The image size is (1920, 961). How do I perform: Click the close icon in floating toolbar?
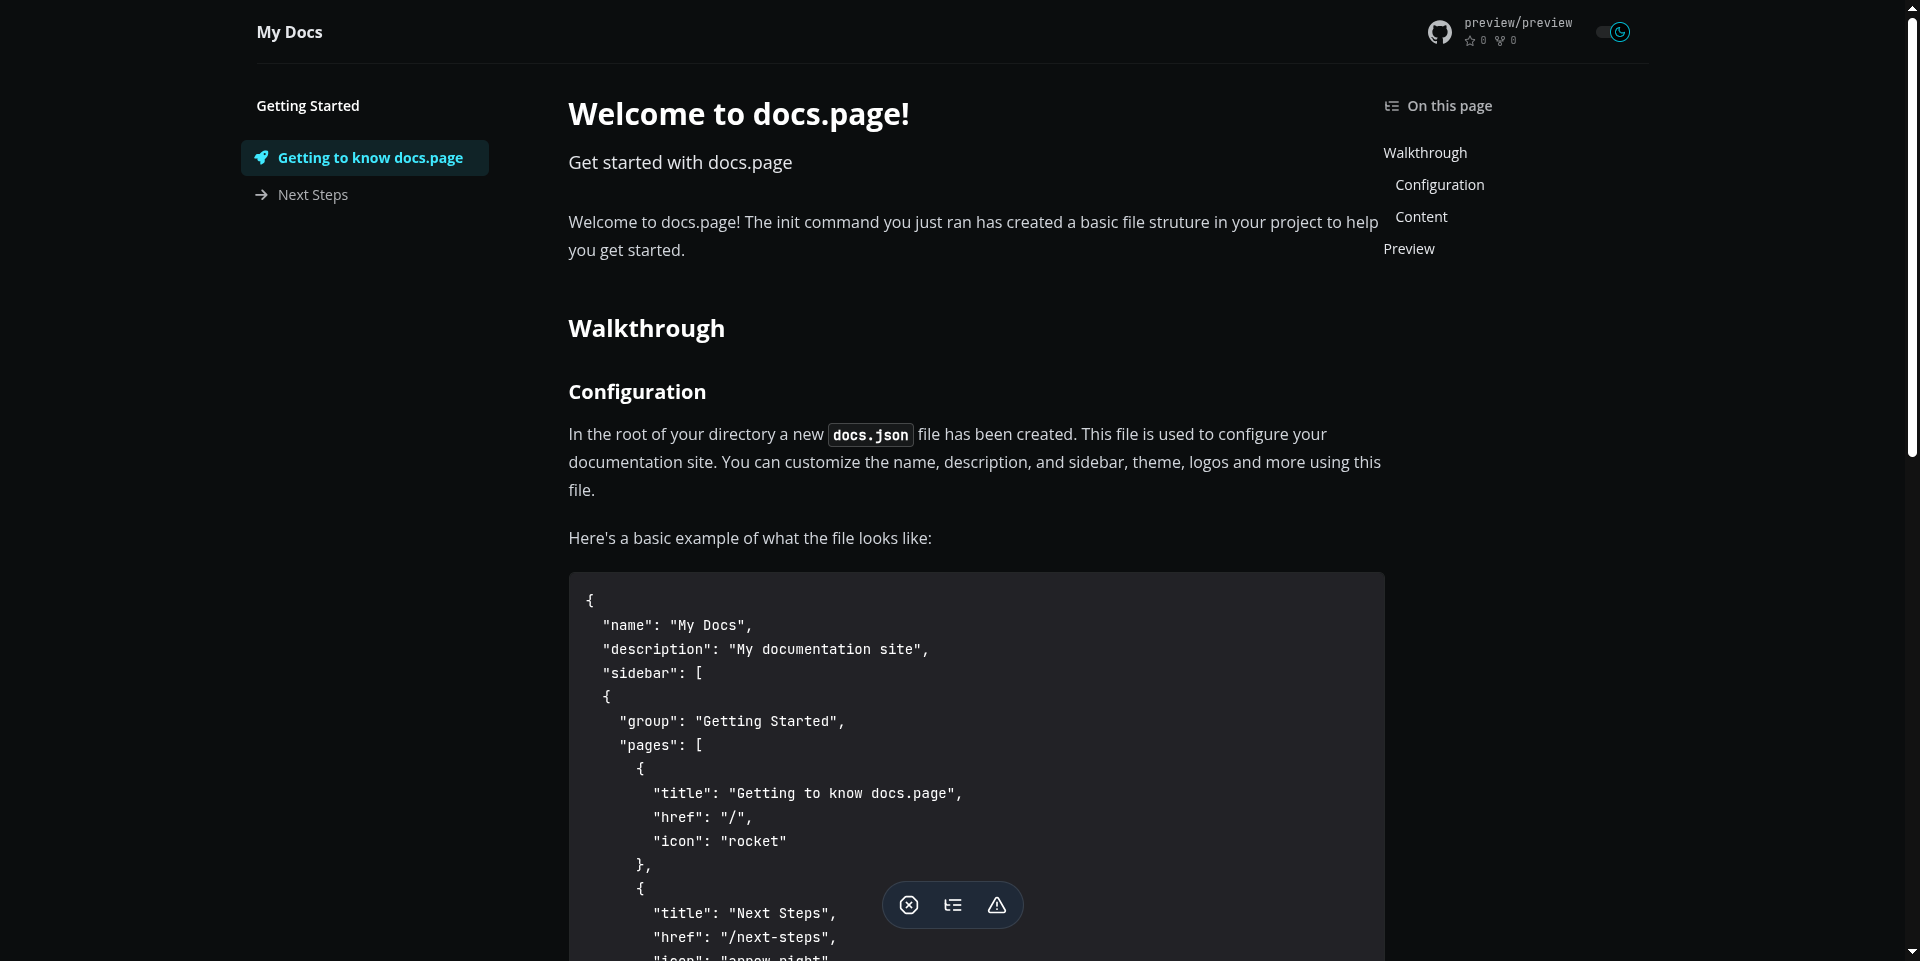pos(909,905)
